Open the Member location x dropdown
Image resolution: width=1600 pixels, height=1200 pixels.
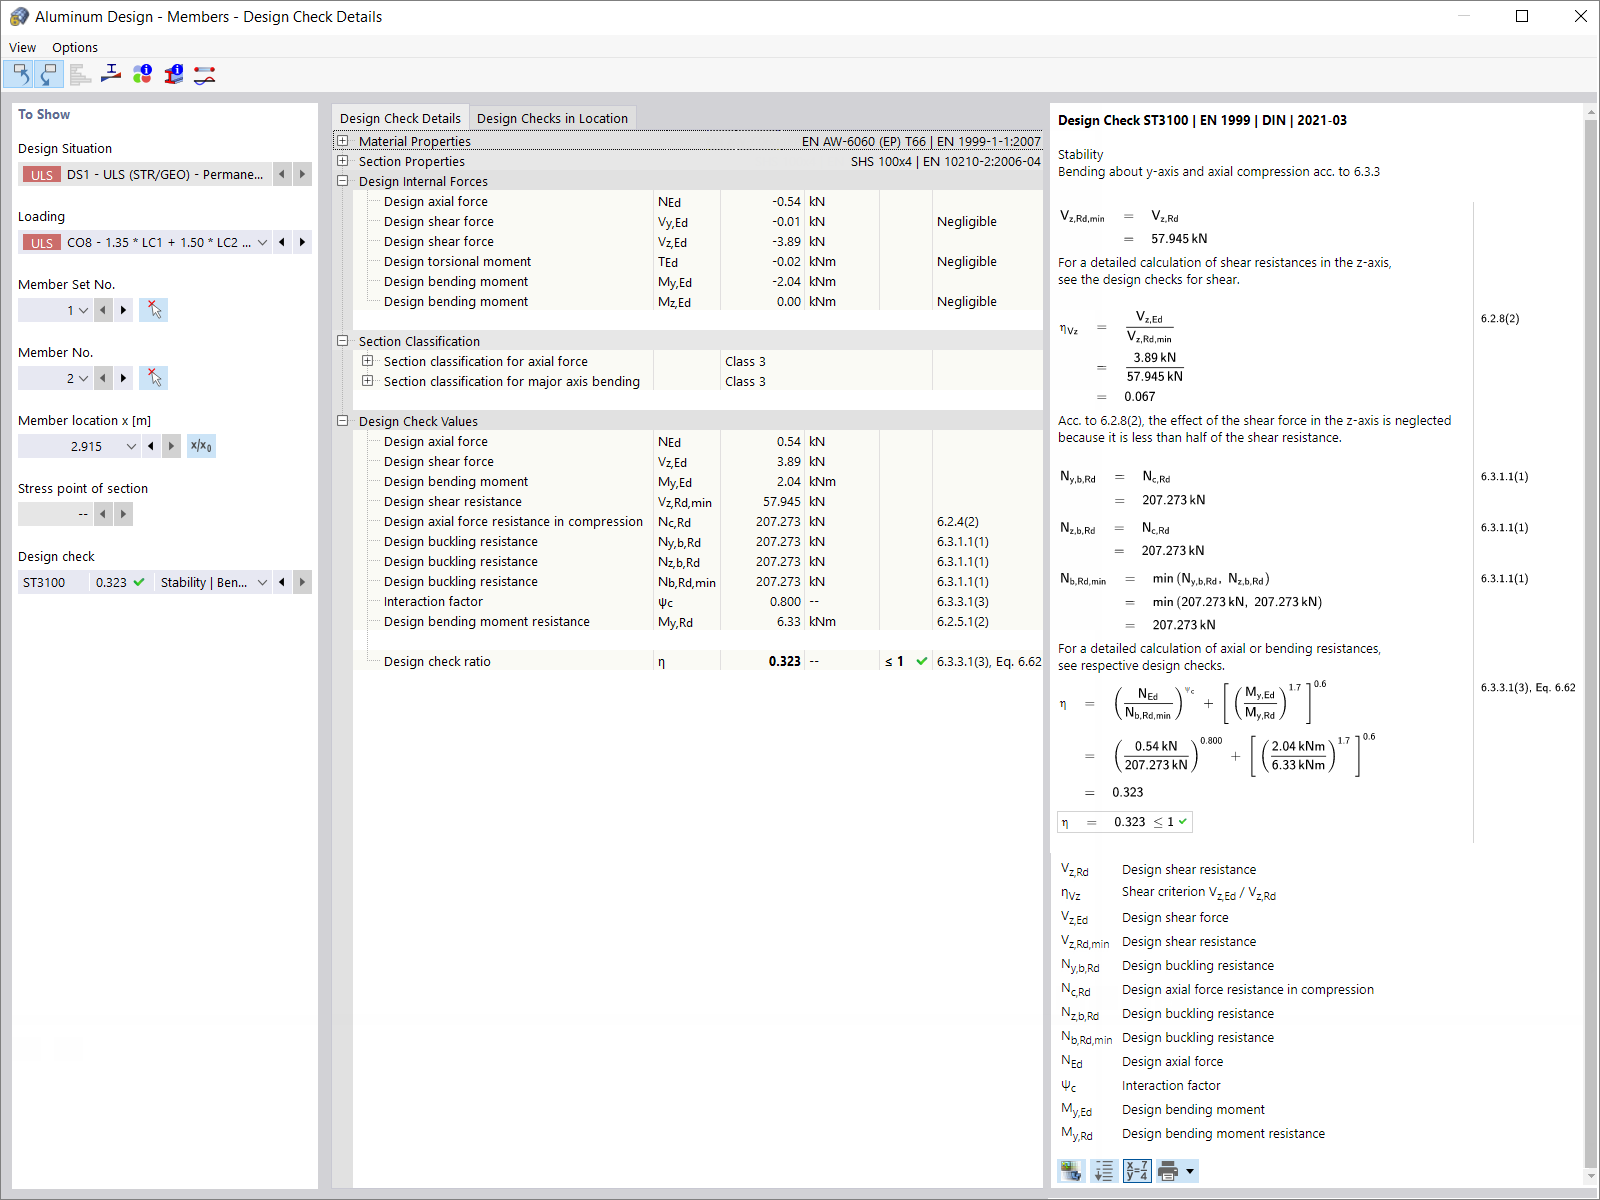tap(131, 446)
